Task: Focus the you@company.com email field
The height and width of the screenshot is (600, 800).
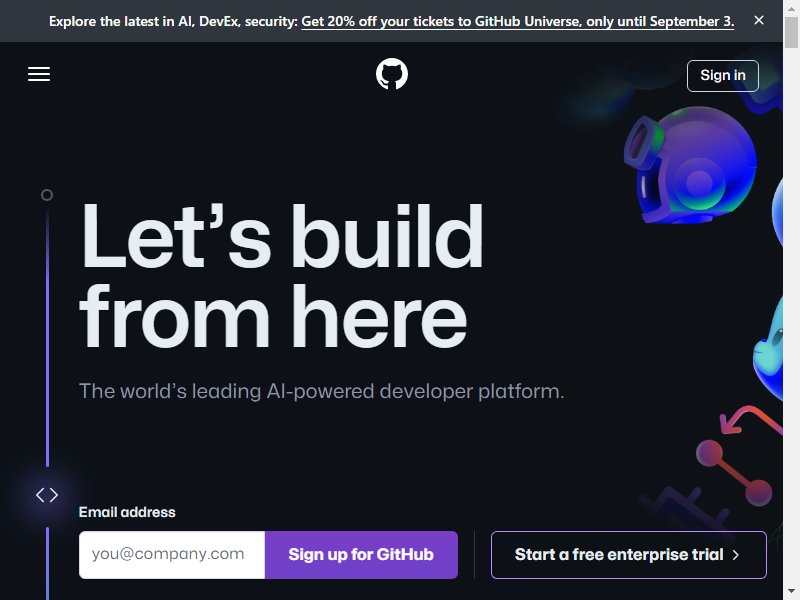Action: coord(172,555)
